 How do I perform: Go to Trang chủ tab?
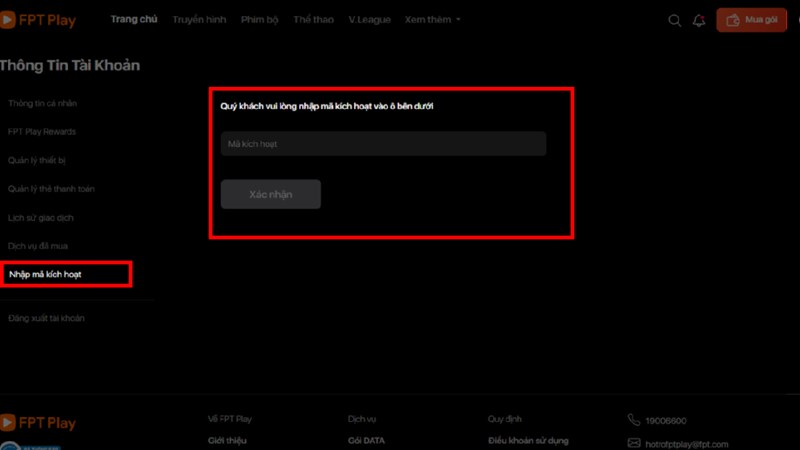[x=134, y=19]
